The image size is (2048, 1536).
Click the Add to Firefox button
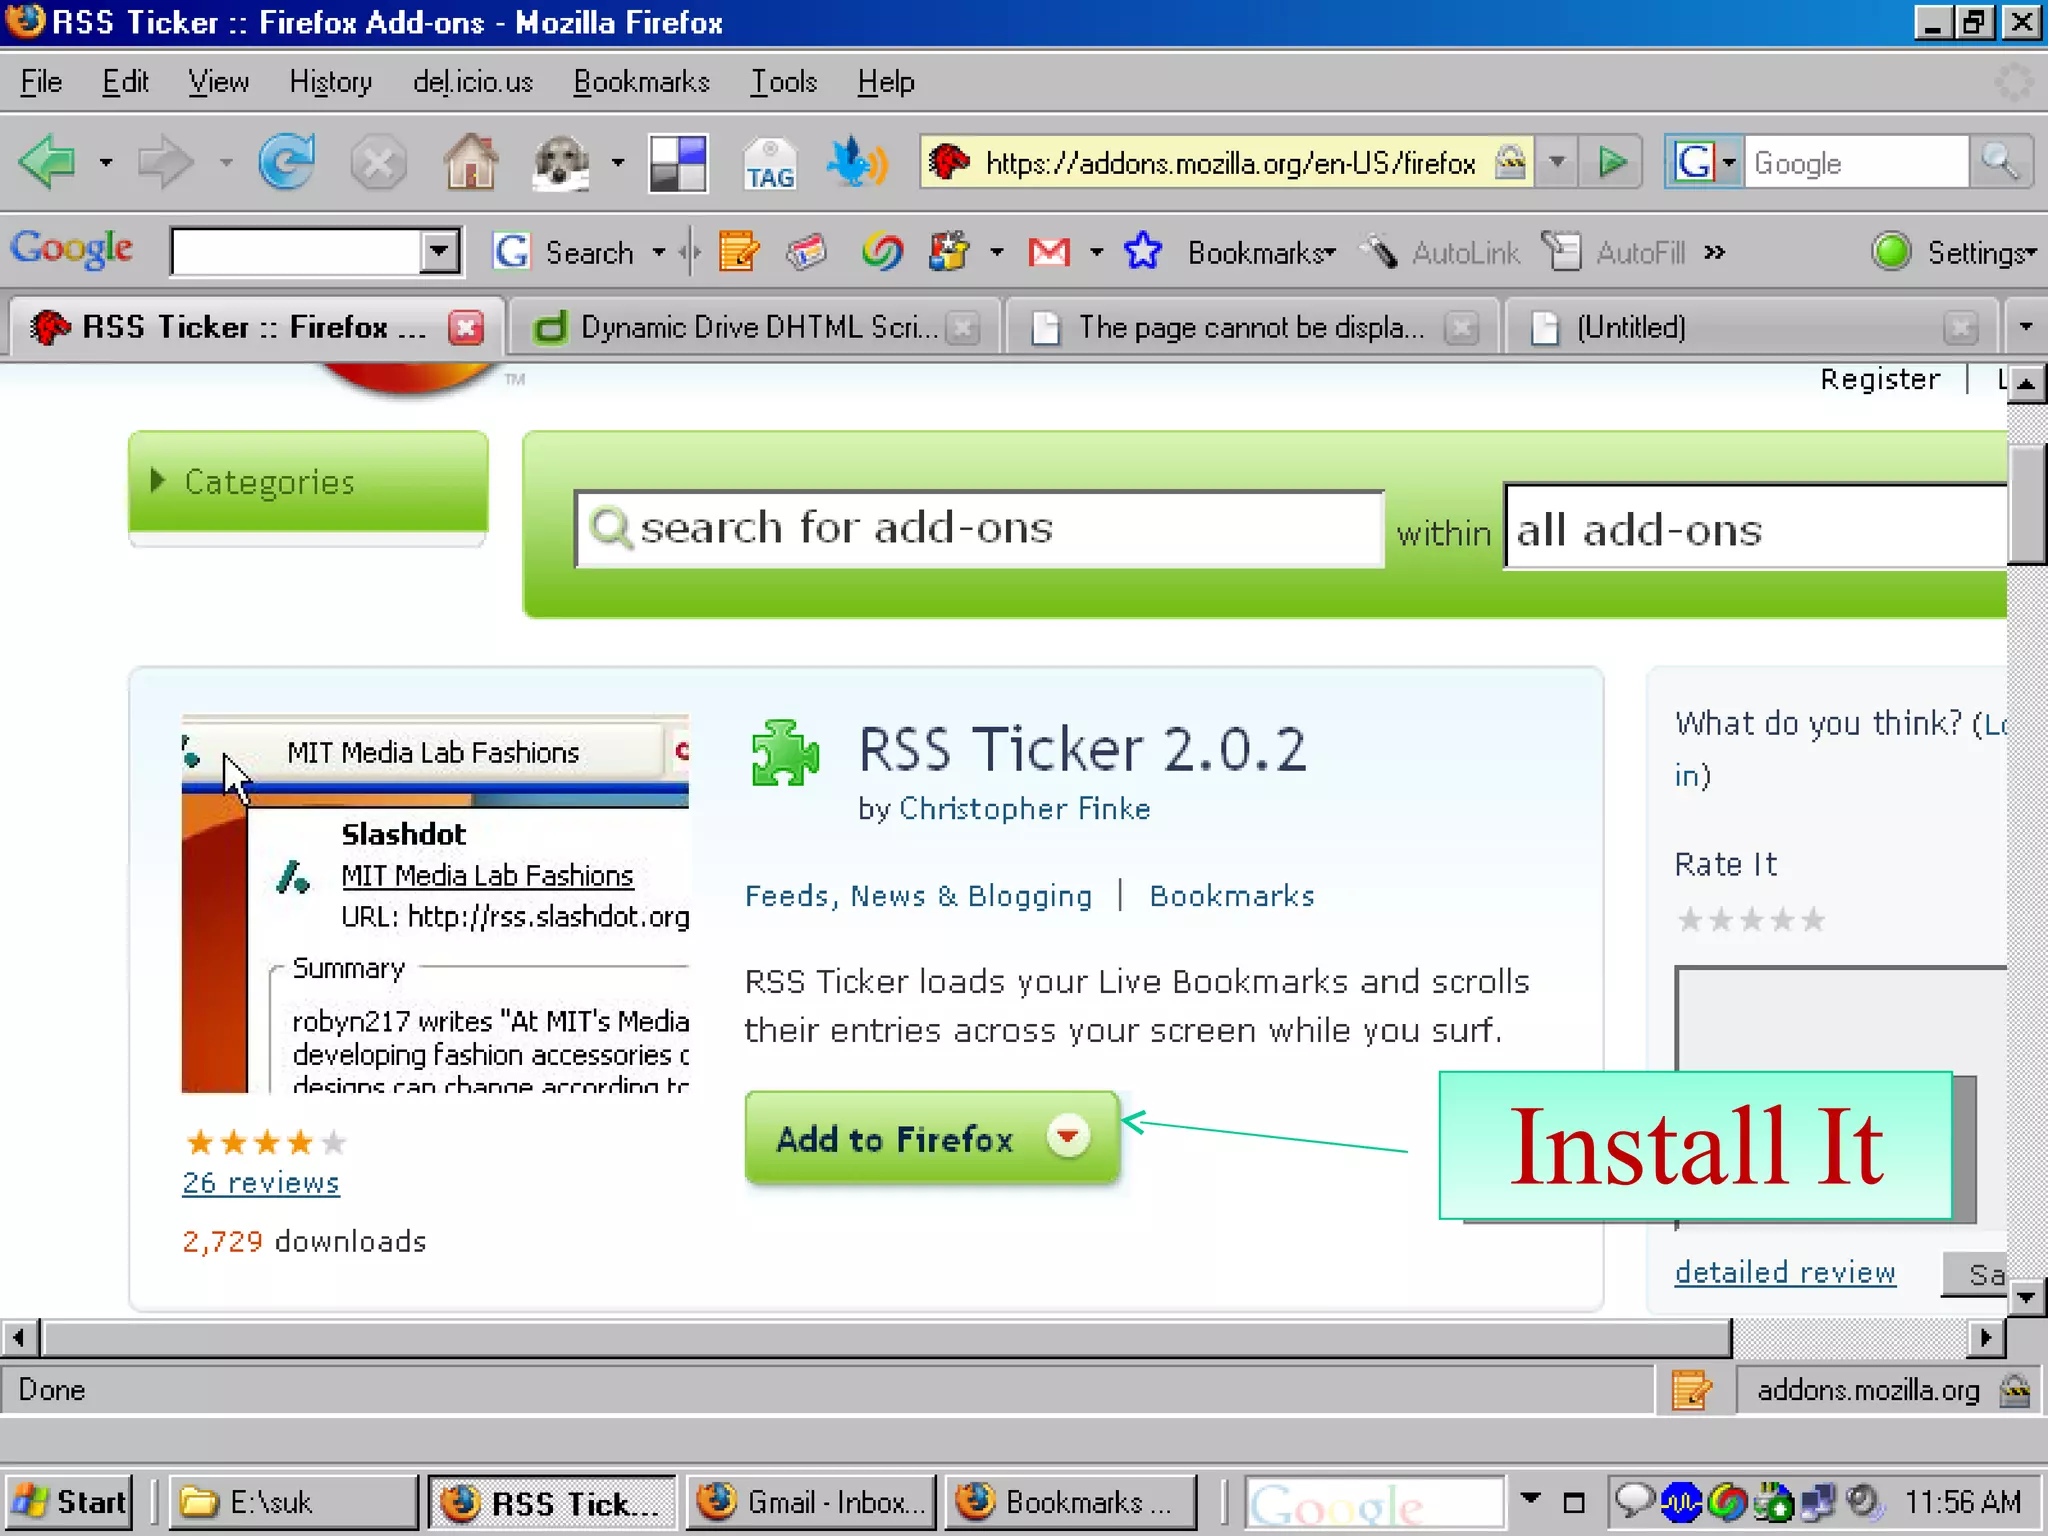tap(932, 1138)
